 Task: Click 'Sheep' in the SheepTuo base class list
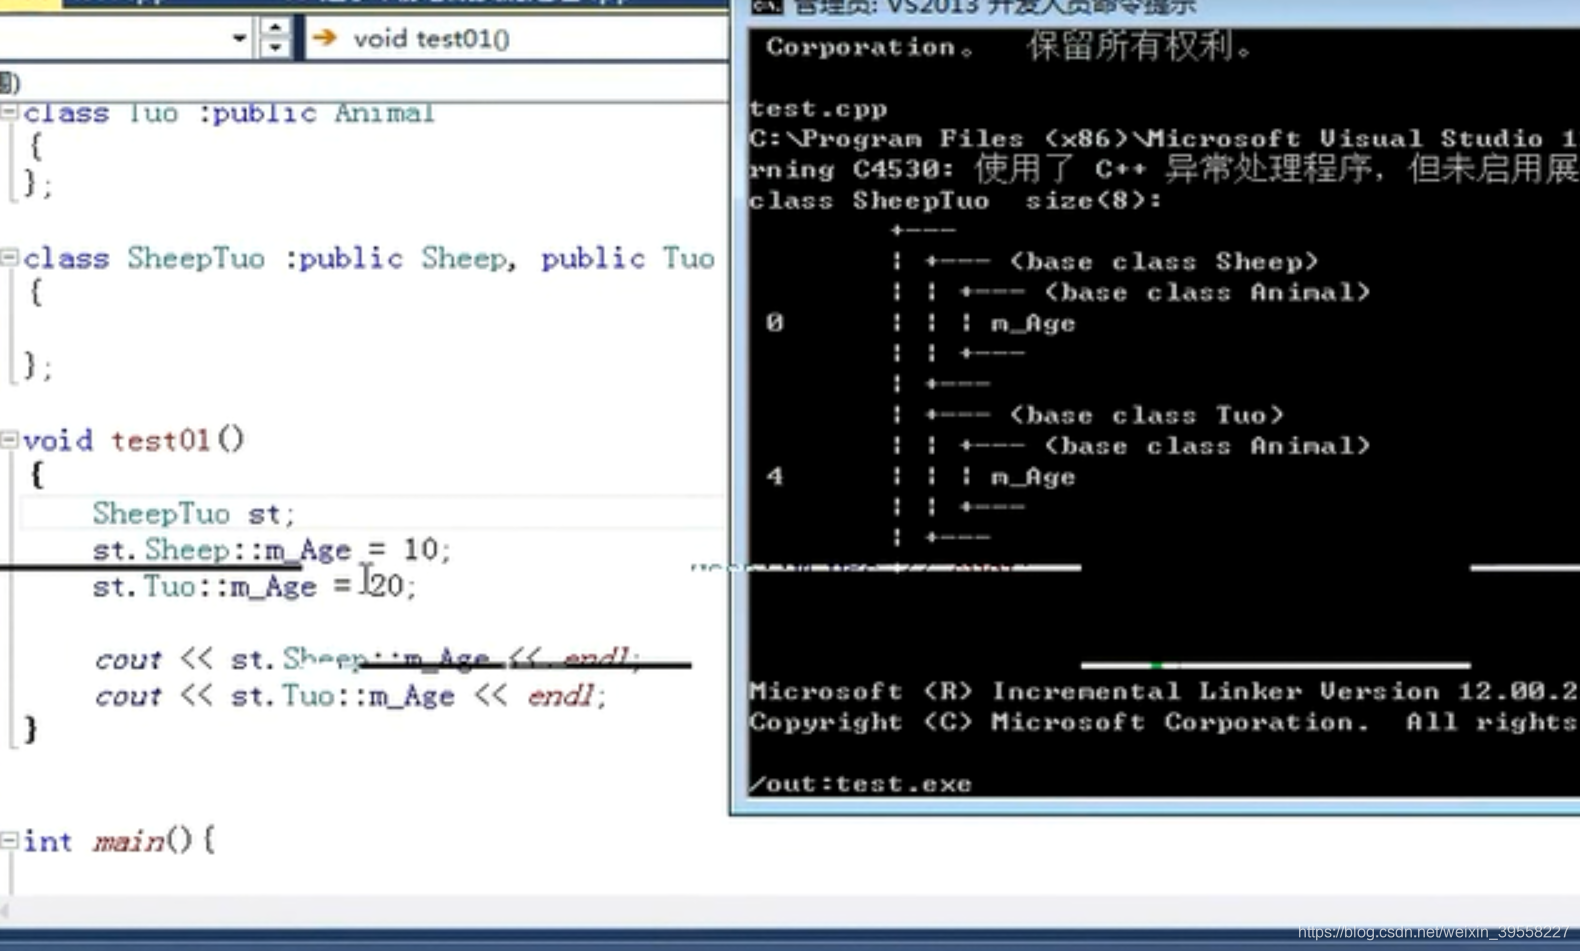463,259
